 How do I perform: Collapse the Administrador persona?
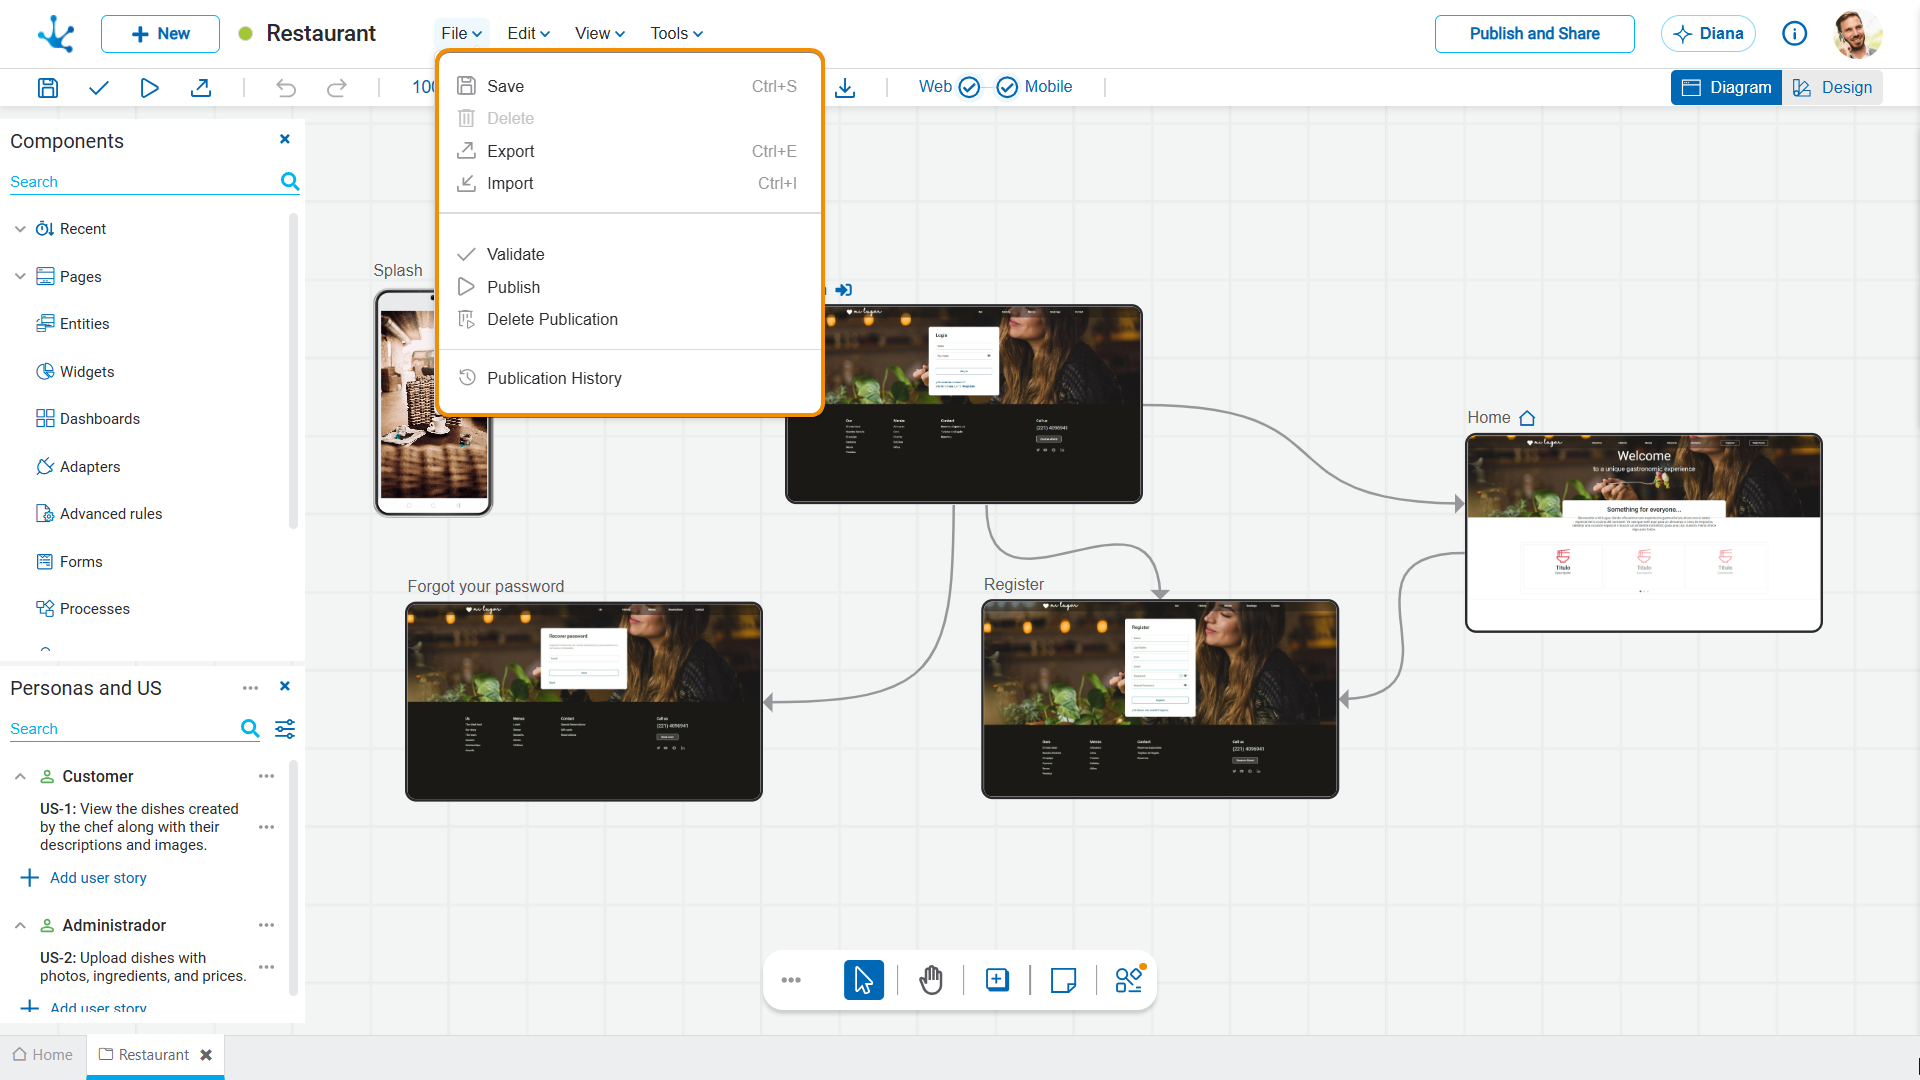click(x=20, y=925)
